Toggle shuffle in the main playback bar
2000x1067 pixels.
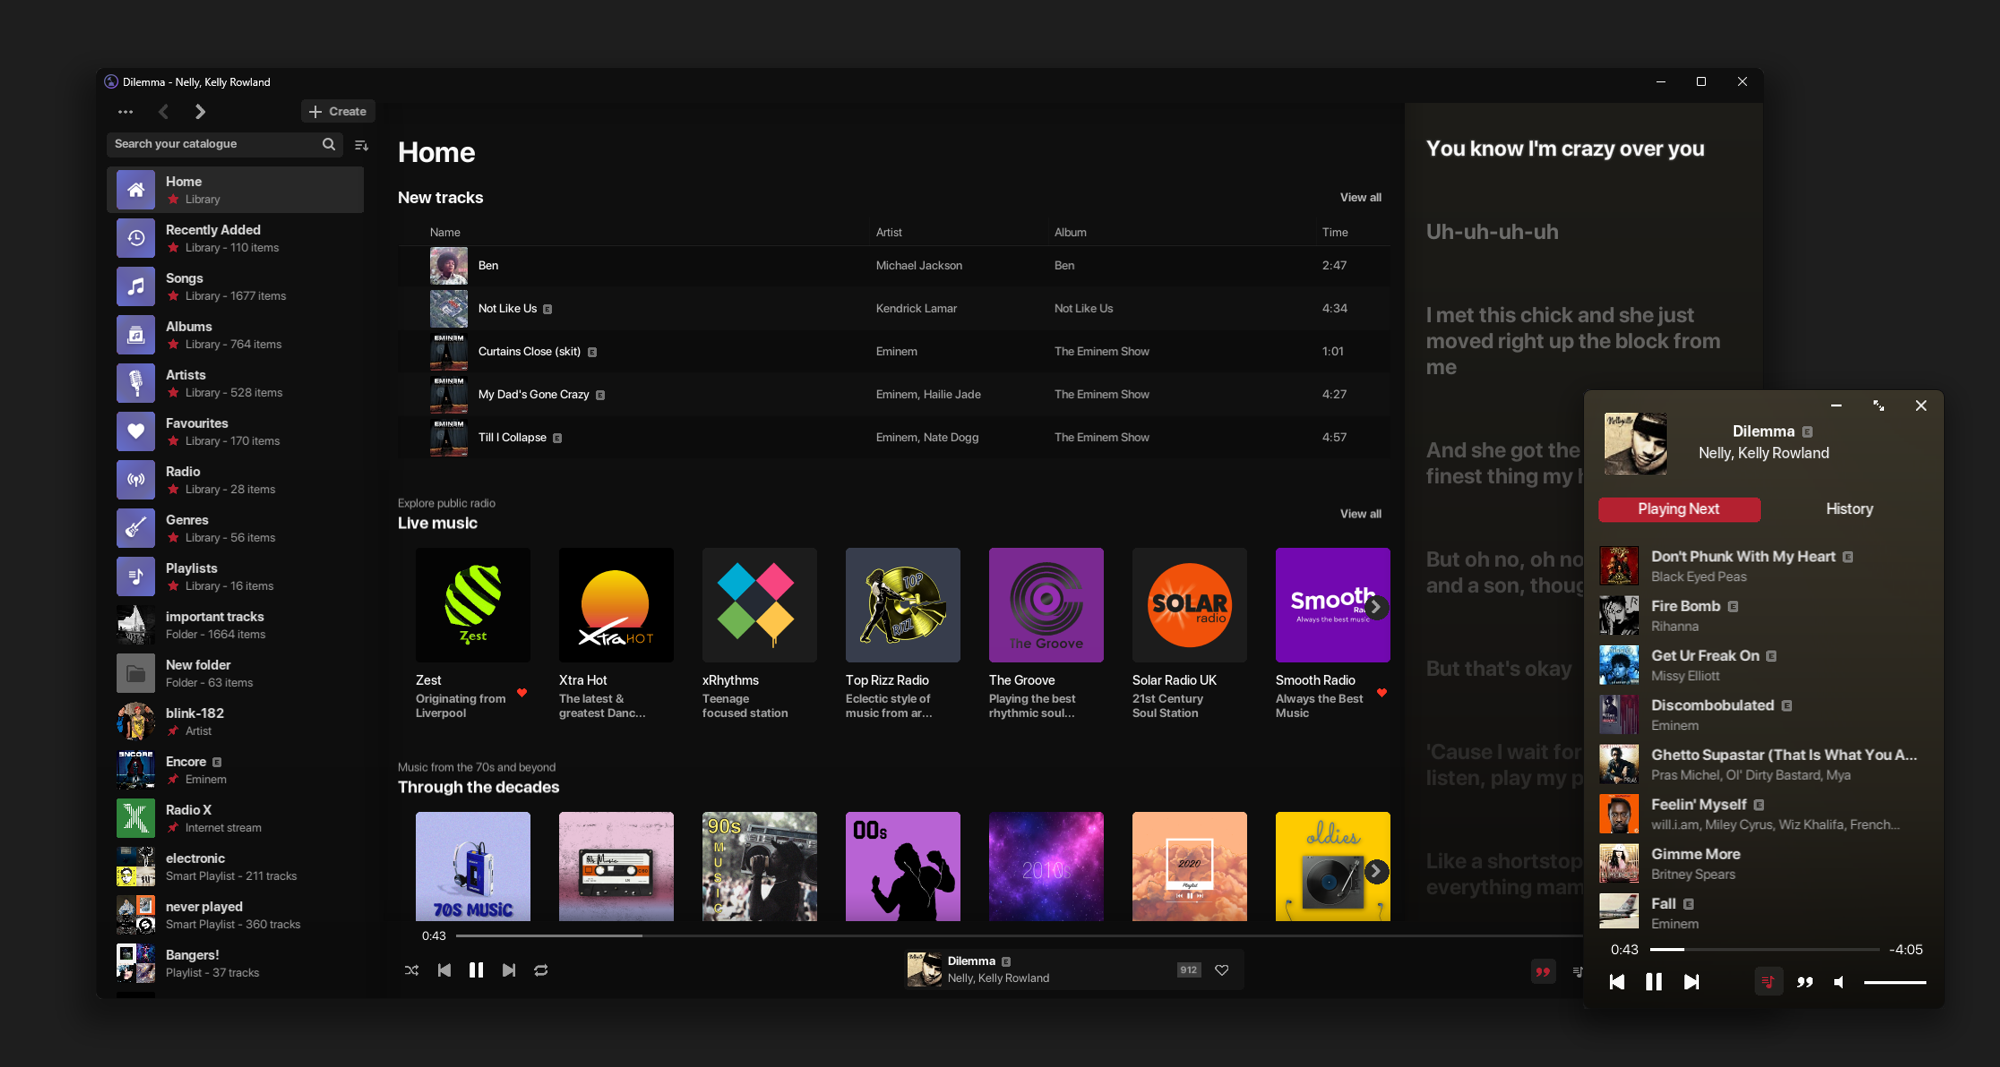click(x=411, y=970)
